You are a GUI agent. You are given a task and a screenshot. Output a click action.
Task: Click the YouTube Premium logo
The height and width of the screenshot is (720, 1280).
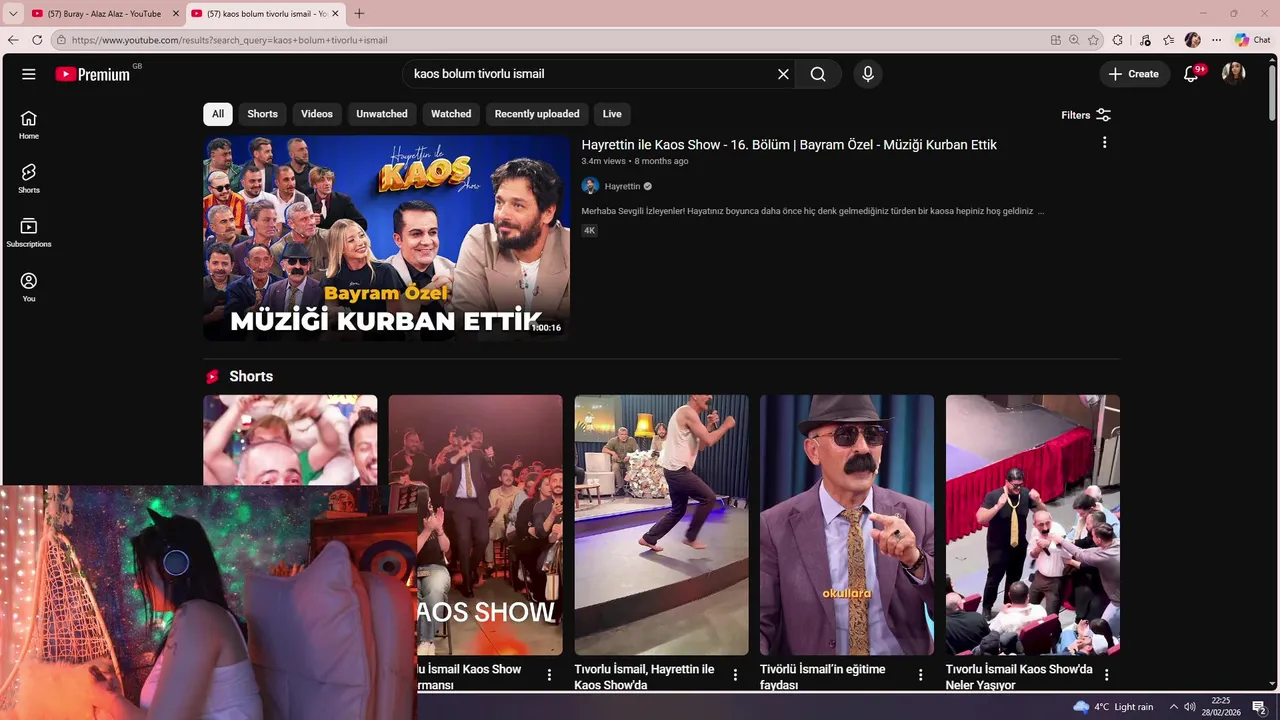click(93, 74)
